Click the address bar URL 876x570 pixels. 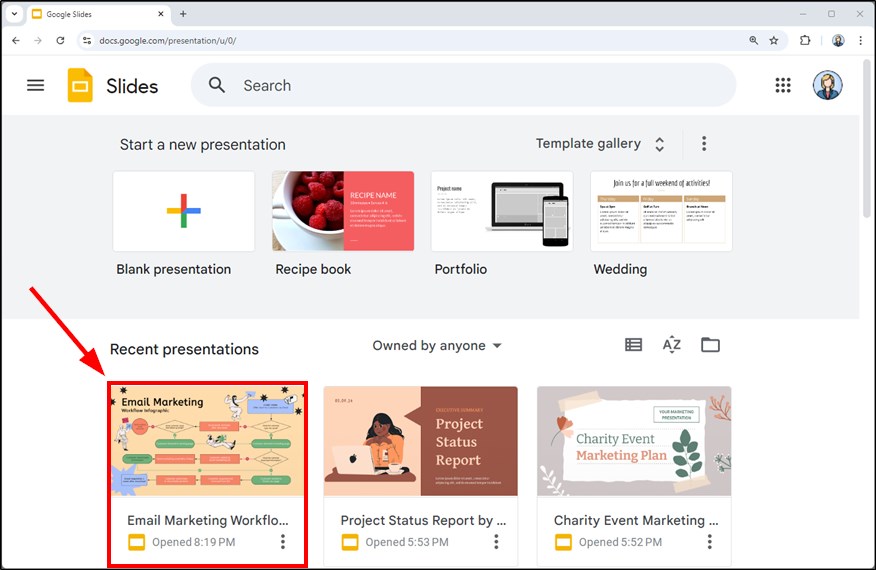[168, 40]
